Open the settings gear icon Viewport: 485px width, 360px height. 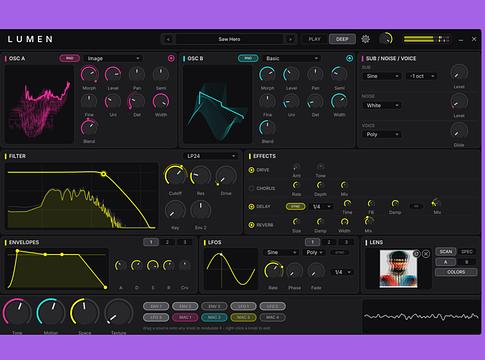point(365,39)
